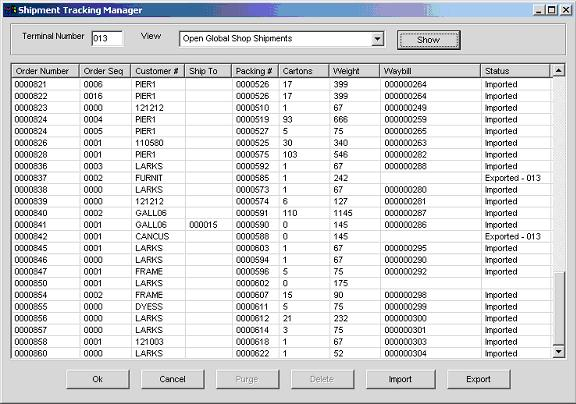Open the View dropdown arrow
This screenshot has height=404, width=576.
pos(377,39)
